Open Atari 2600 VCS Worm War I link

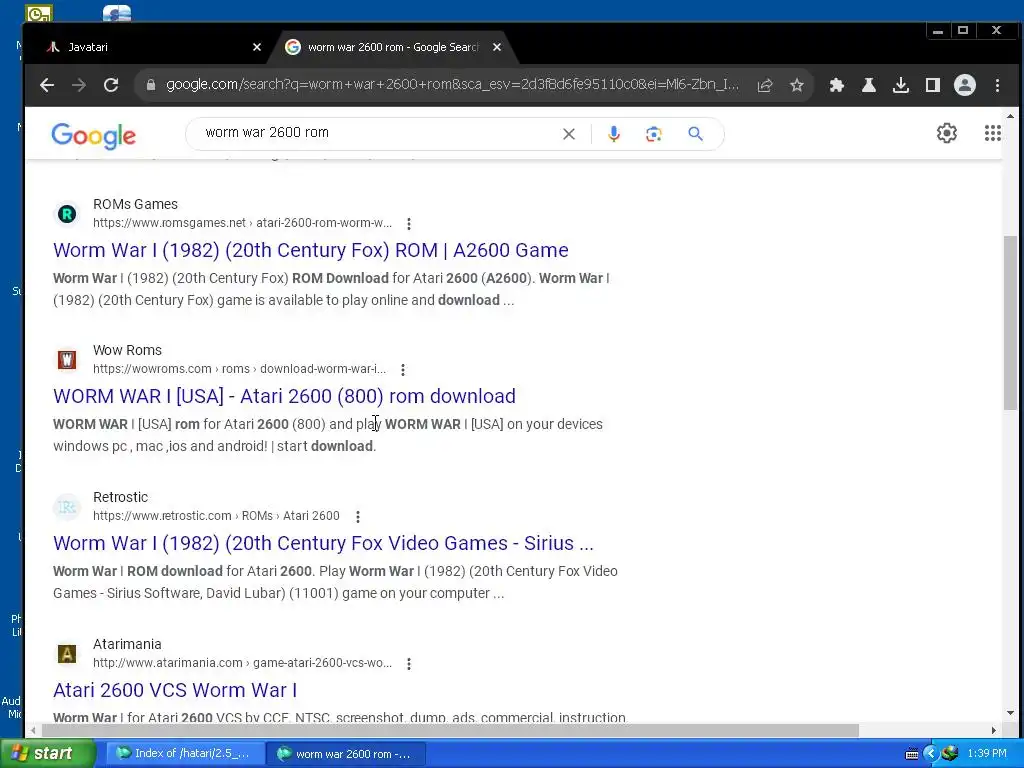pos(175,690)
